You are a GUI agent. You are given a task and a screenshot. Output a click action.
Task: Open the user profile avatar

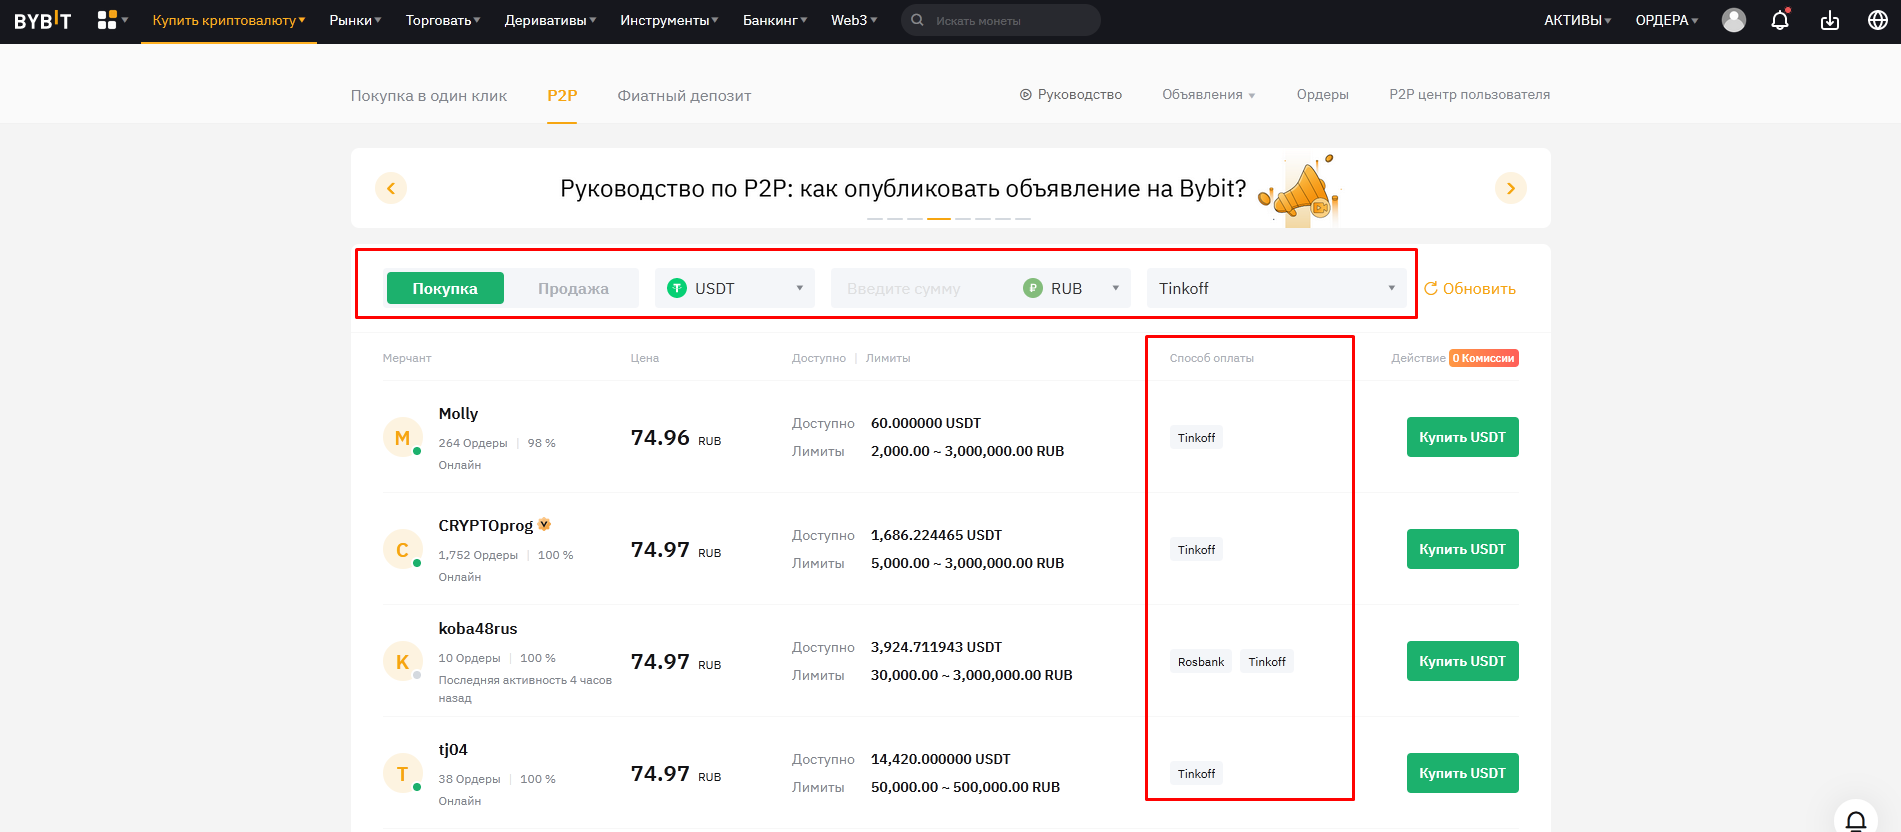(x=1734, y=20)
